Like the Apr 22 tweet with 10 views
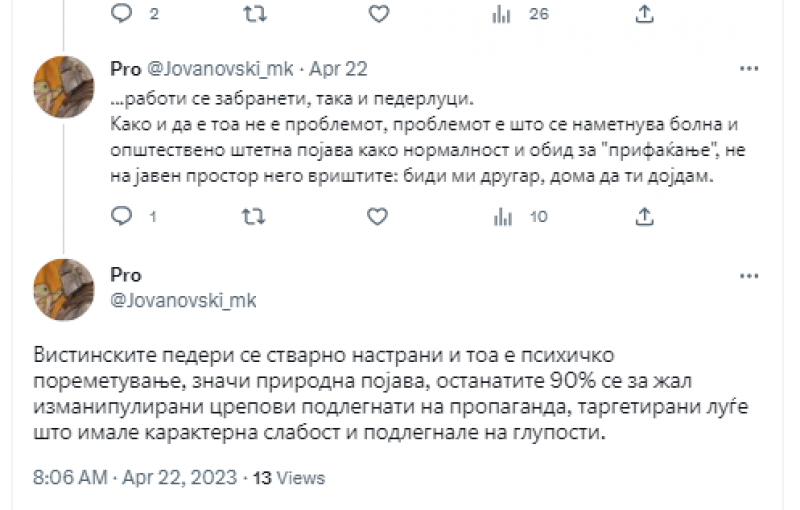 (378, 216)
